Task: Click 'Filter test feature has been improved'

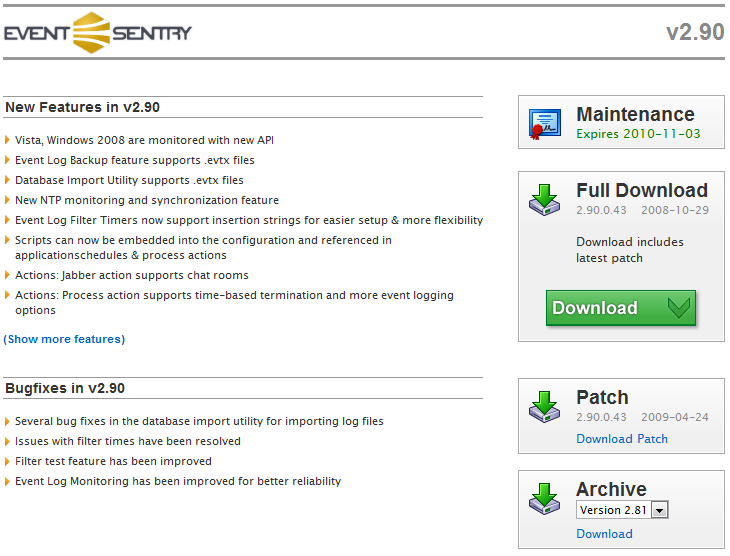Action: click(x=113, y=461)
